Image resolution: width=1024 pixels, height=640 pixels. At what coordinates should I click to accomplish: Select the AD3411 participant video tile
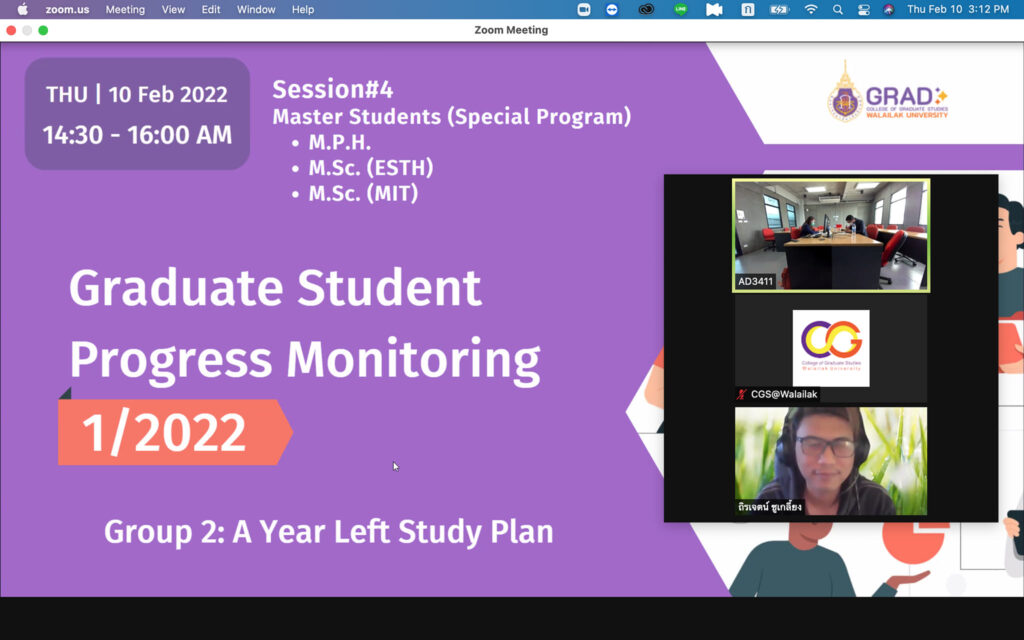(x=831, y=235)
